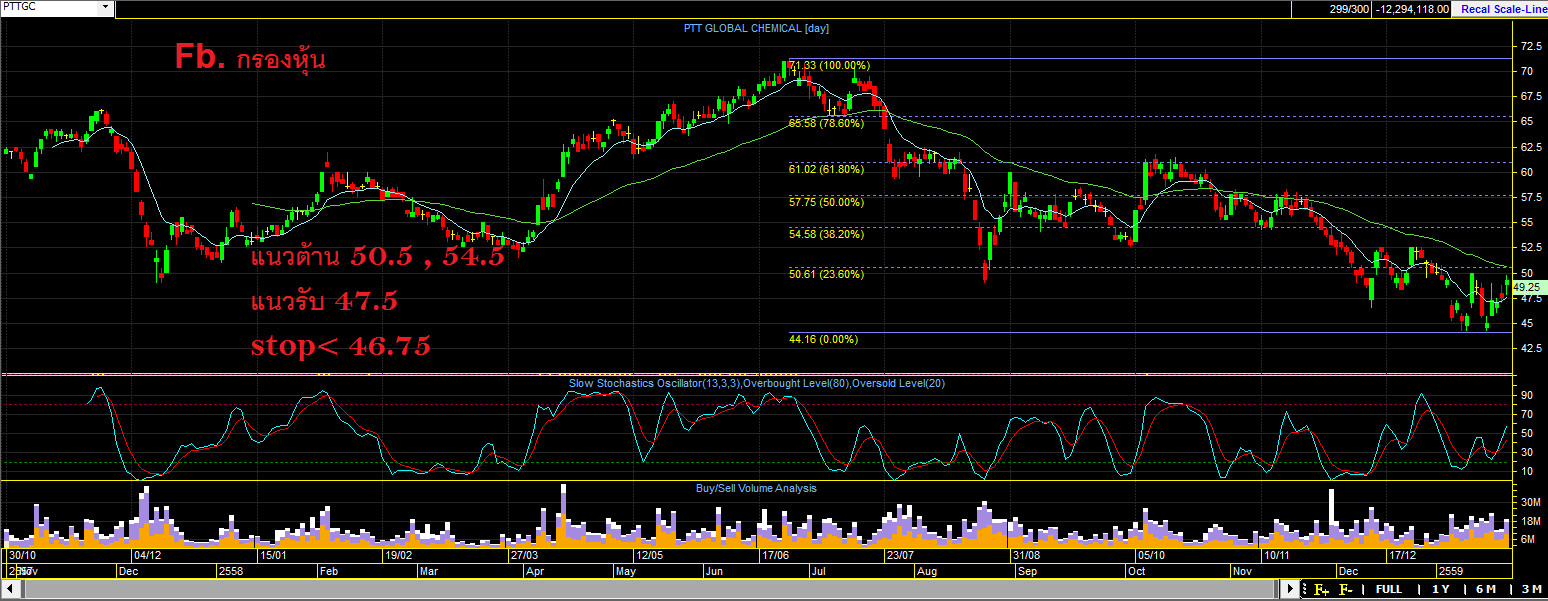
Task: Click the 90 stochastic scale value
Action: pos(1526,395)
